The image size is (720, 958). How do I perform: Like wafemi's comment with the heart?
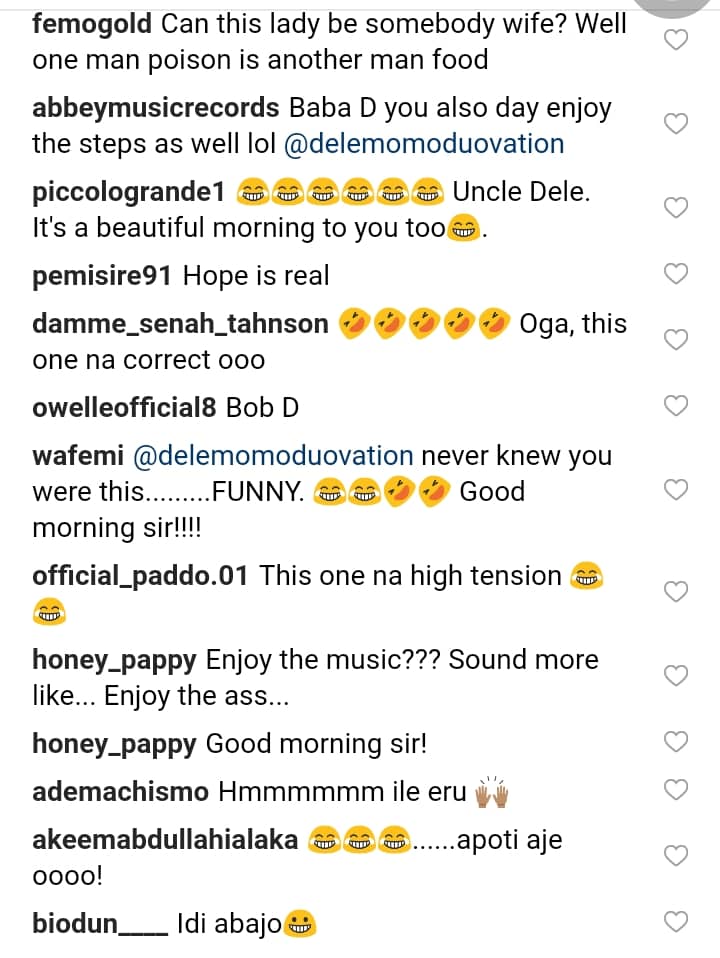pos(677,490)
